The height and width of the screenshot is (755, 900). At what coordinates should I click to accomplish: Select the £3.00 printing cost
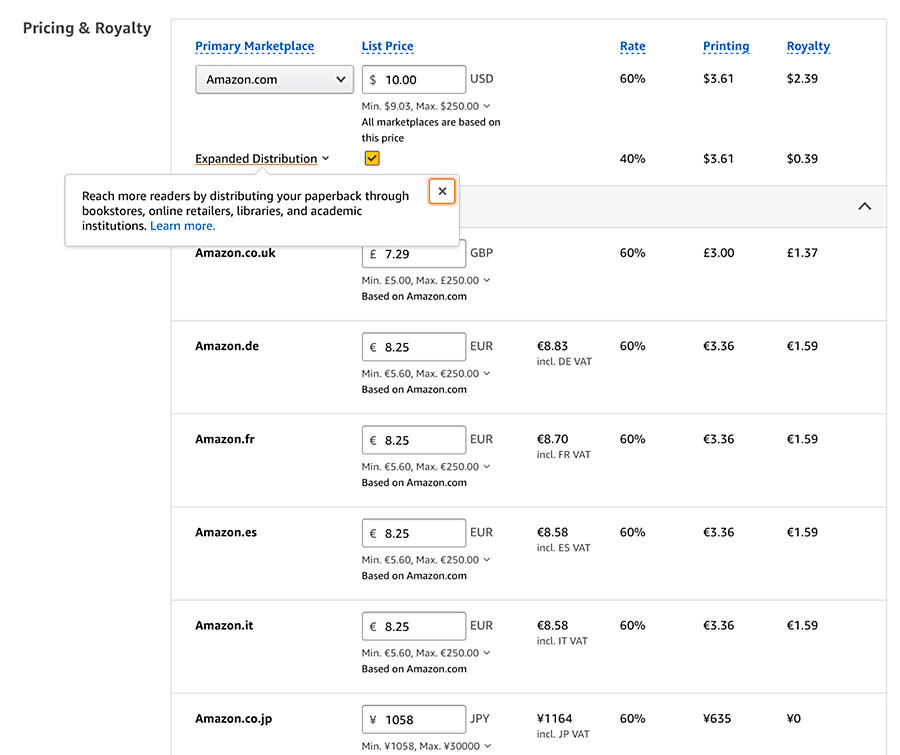point(719,253)
